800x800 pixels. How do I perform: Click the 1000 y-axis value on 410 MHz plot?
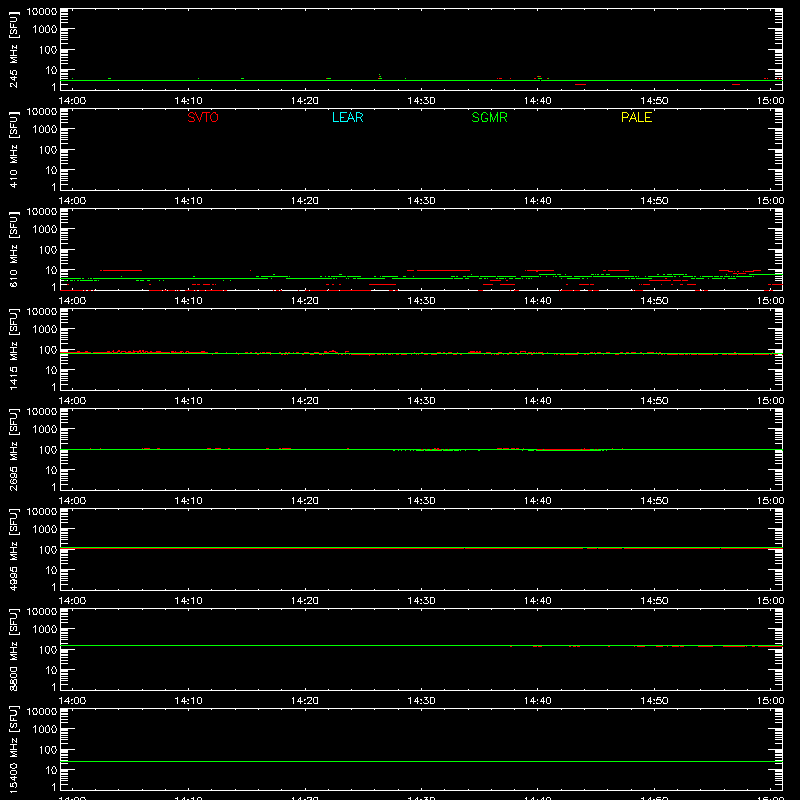click(x=45, y=130)
